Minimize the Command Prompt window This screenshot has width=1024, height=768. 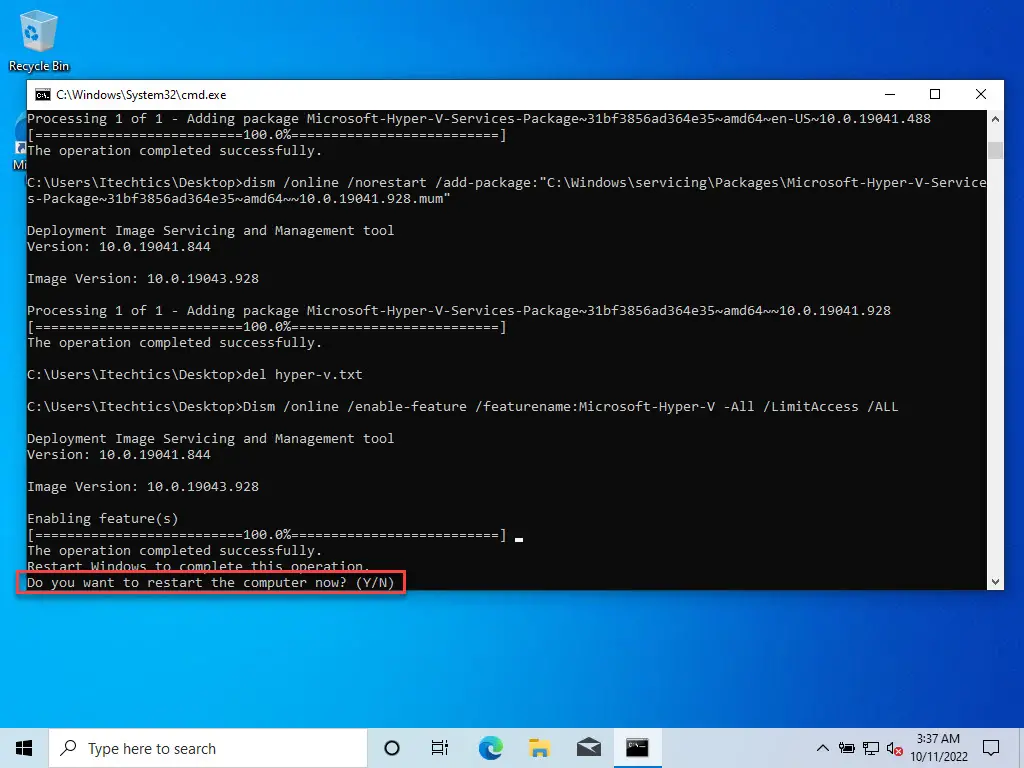(889, 95)
